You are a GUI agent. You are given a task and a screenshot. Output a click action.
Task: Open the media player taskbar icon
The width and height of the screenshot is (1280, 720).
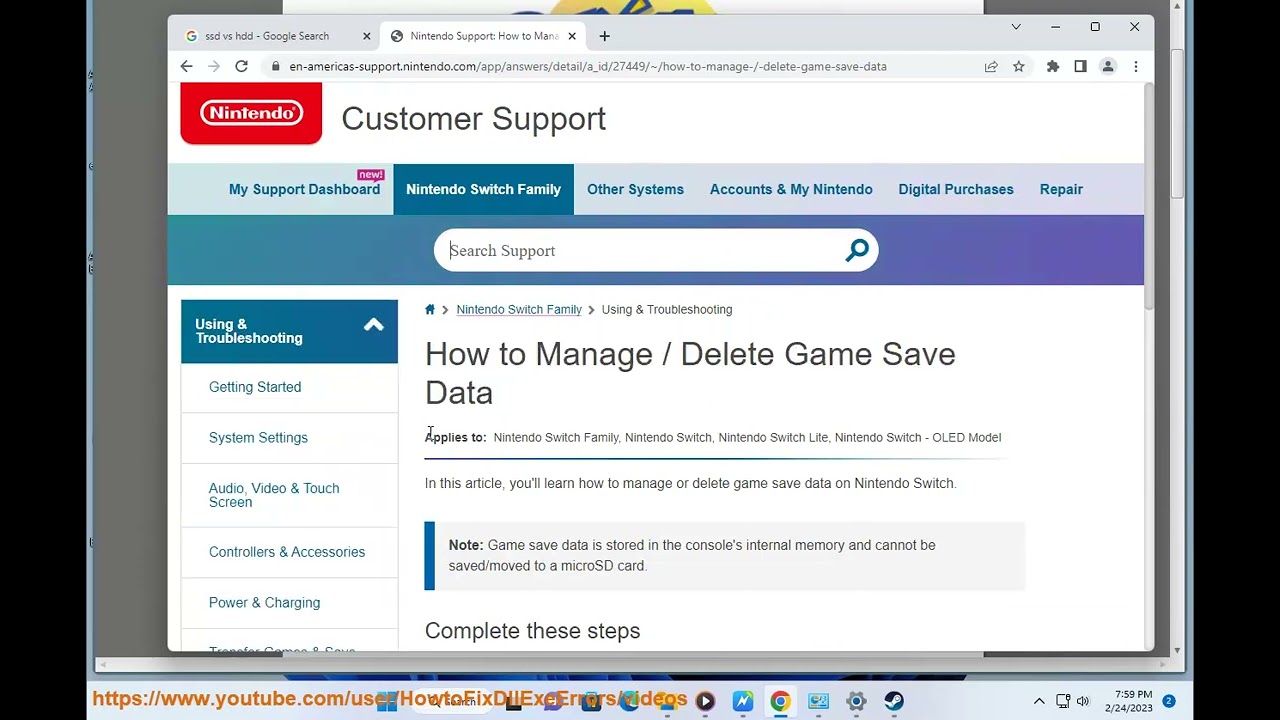705,701
